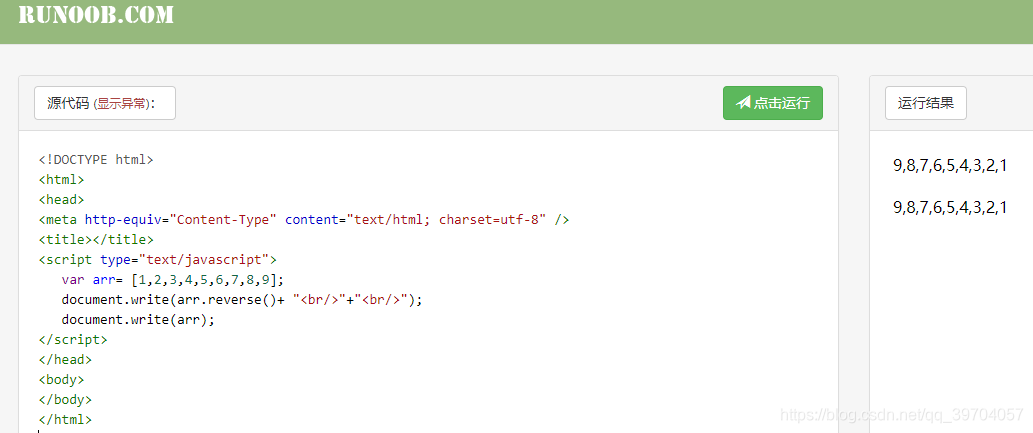This screenshot has width=1033, height=433.
Task: Click the document.write(arr); line
Action: pos(138,320)
